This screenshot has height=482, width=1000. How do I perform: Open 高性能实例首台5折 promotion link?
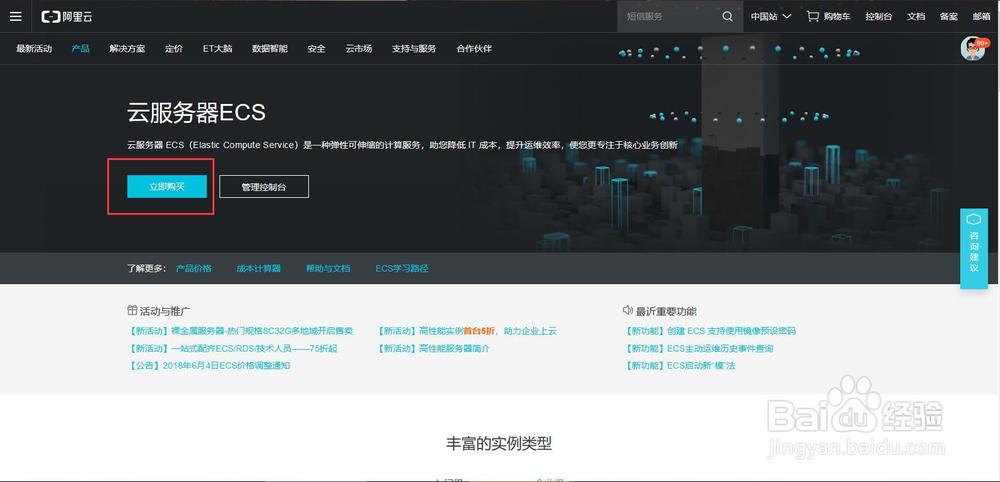(x=467, y=331)
